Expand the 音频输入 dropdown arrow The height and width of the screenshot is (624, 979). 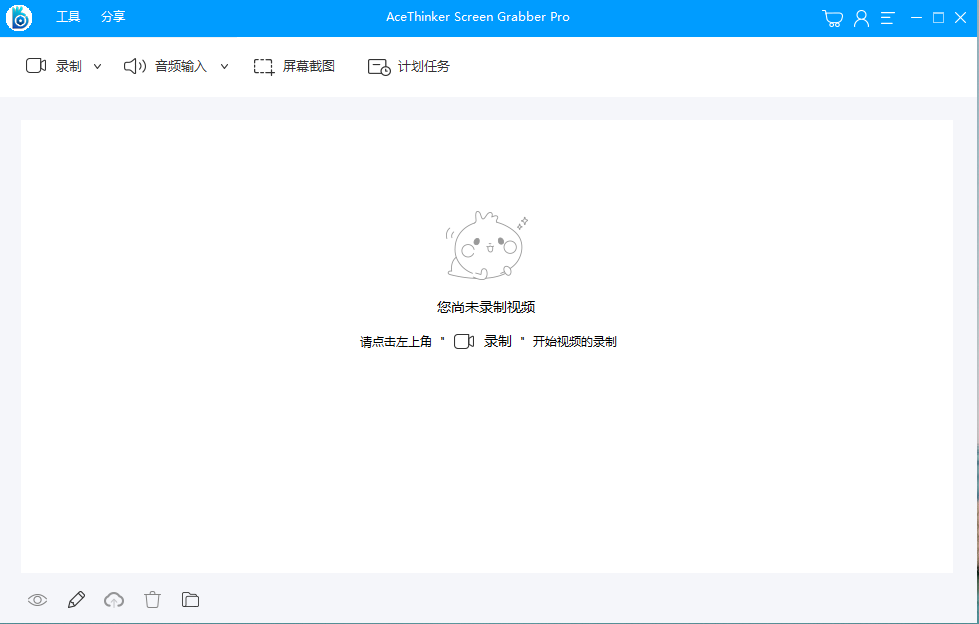coord(224,66)
